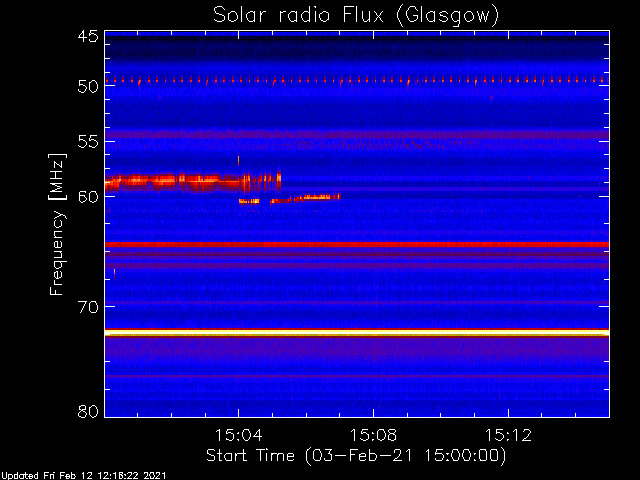
Task: Select the 80 frequency tick label
Action: pos(88,411)
